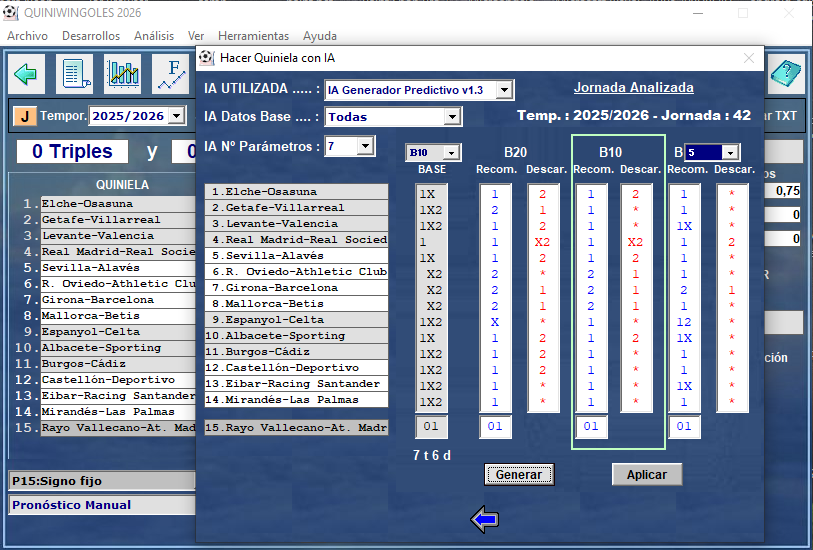
Task: Select dialog row 7.Girona-Barcelona
Action: pyautogui.click(x=296, y=288)
